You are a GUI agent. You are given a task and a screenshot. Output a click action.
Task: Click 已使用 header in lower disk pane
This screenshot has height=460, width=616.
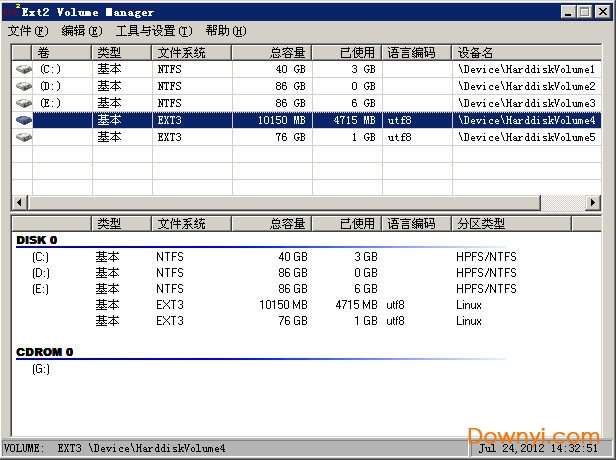tap(346, 224)
